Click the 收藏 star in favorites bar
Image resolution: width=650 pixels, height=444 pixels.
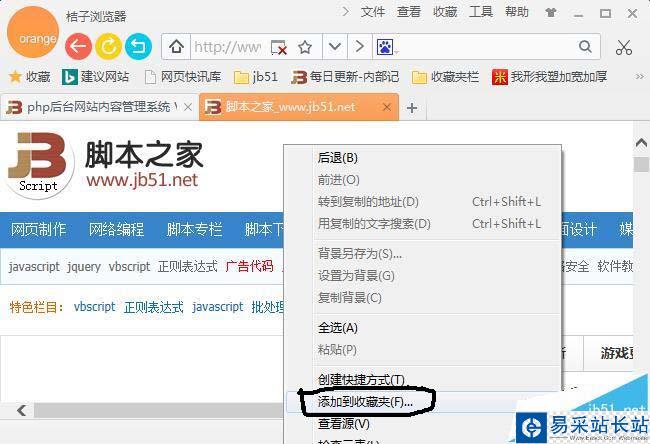coord(29,77)
